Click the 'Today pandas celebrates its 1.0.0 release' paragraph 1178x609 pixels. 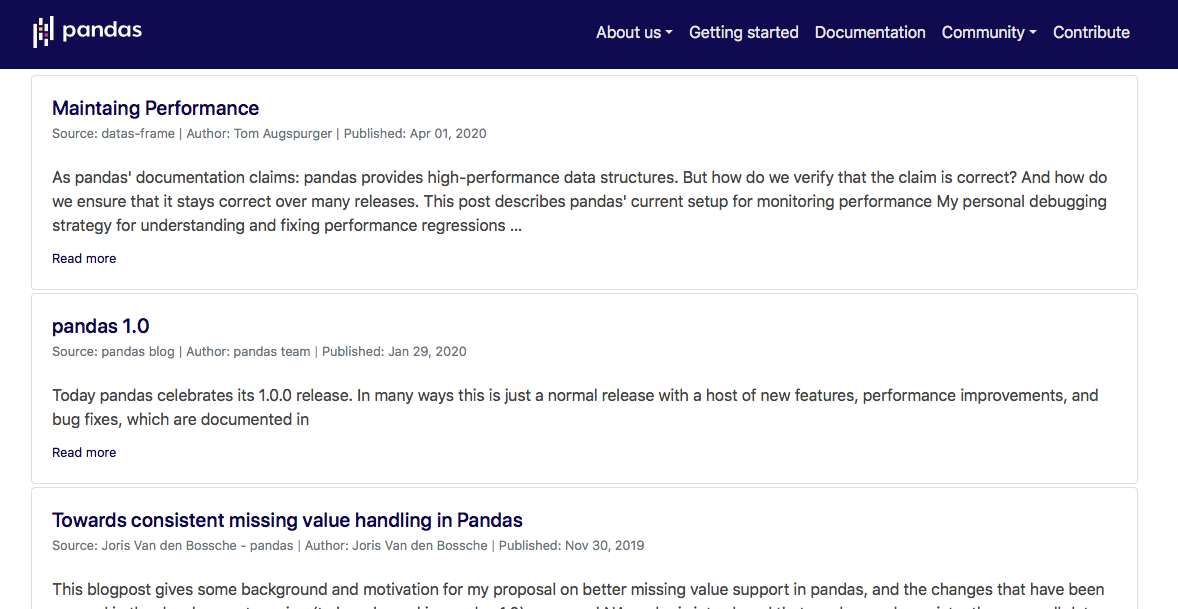coord(575,407)
